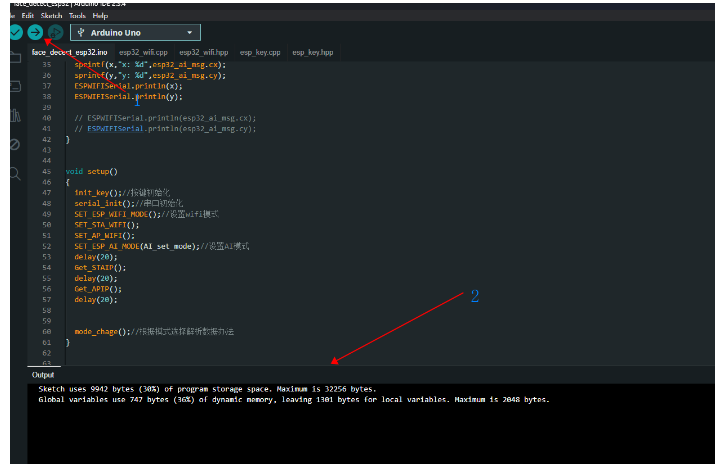This screenshot has height=470, width=717.
Task: Open the Boards Manager sidebar icon
Action: 15,86
